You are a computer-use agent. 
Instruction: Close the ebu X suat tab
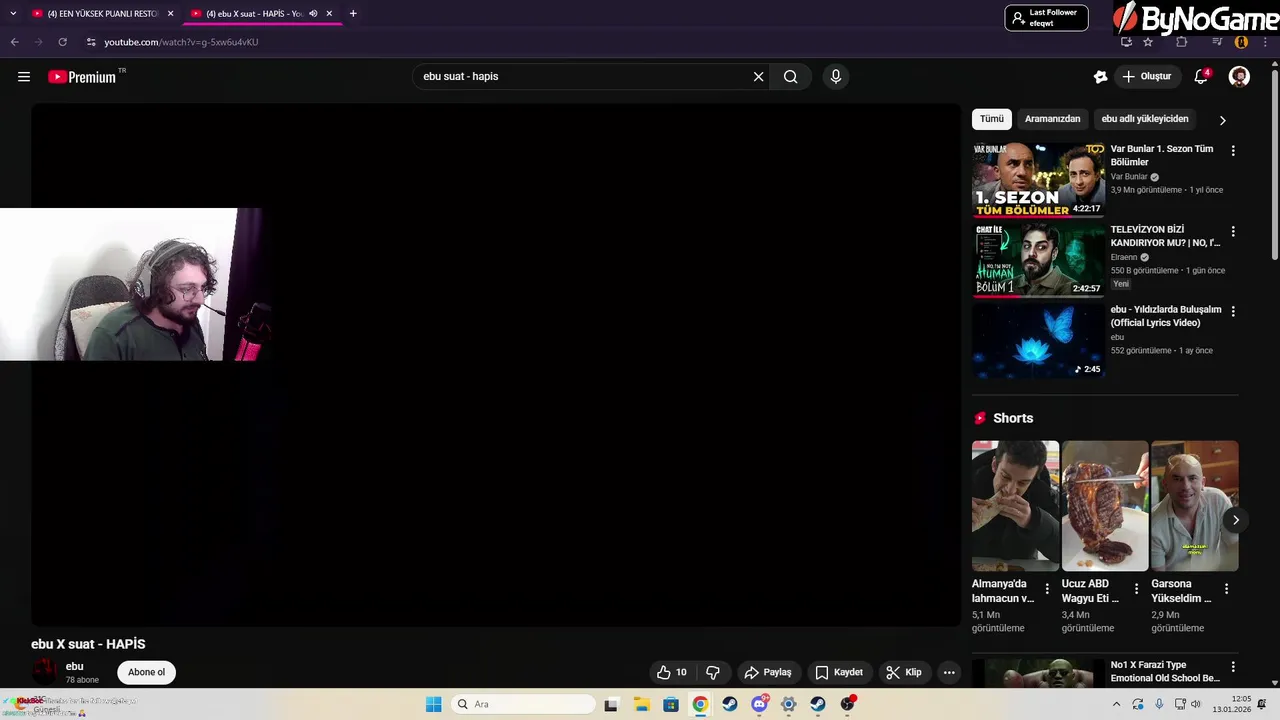(x=329, y=14)
